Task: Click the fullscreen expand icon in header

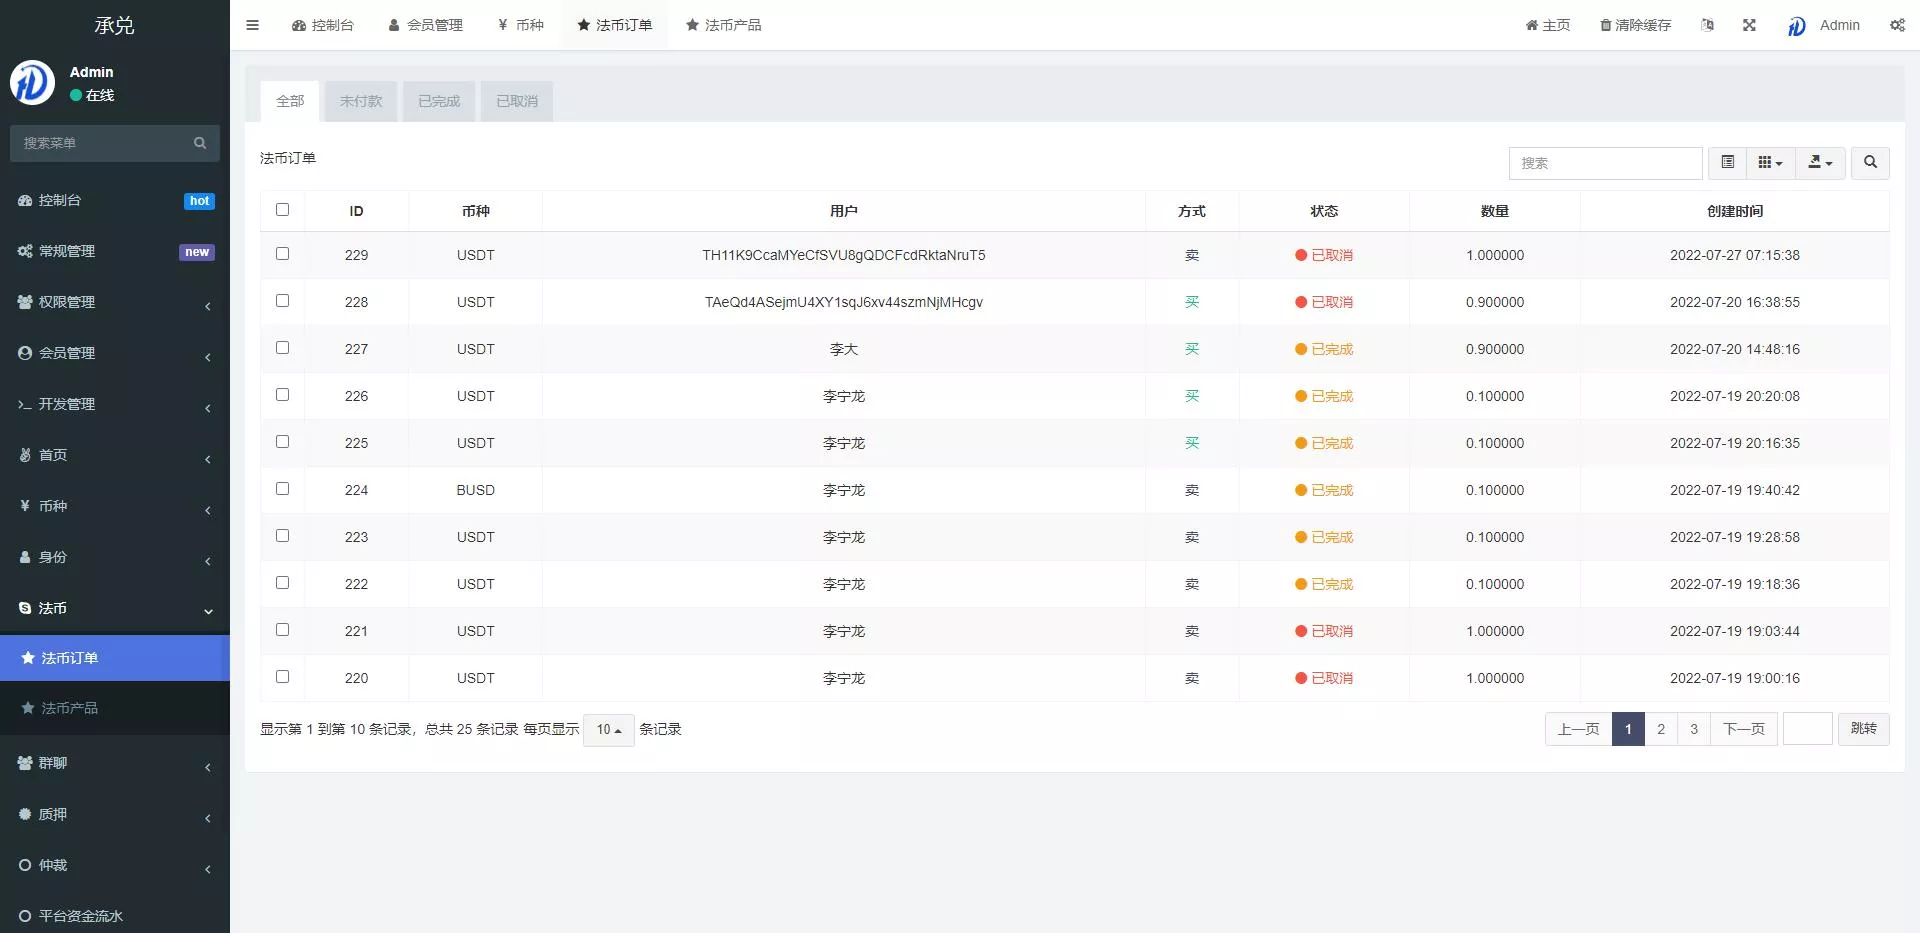Action: [x=1749, y=25]
